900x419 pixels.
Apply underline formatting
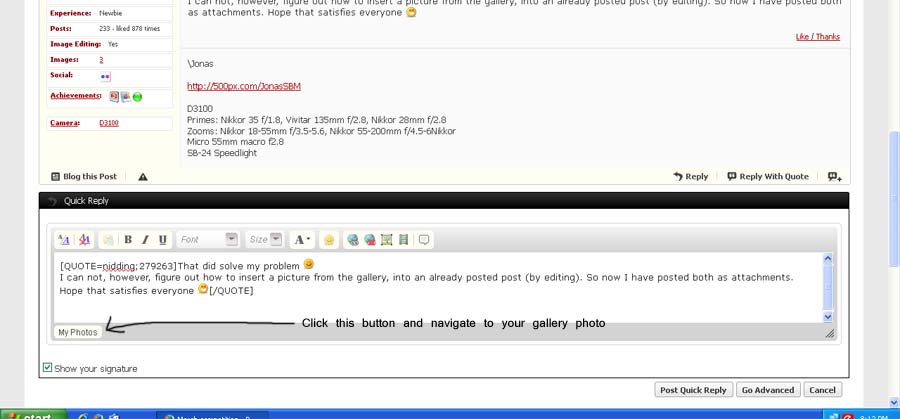click(163, 240)
